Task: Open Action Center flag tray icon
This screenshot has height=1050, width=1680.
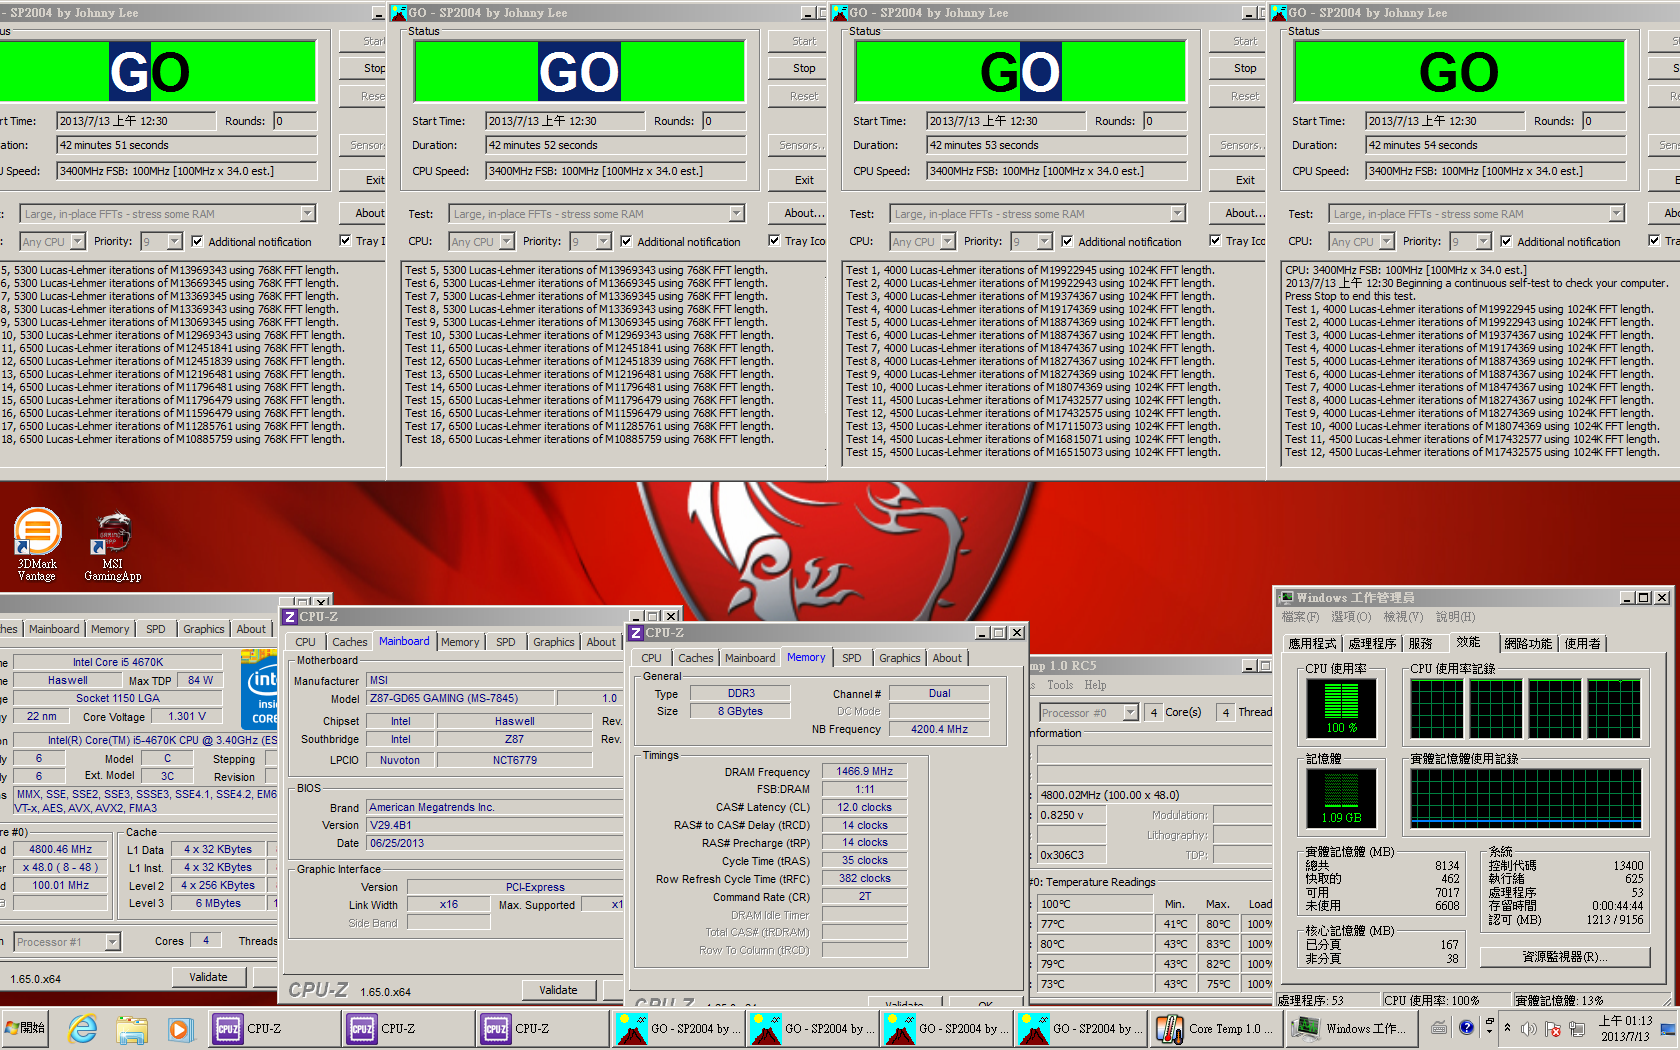Action: click(1553, 1028)
